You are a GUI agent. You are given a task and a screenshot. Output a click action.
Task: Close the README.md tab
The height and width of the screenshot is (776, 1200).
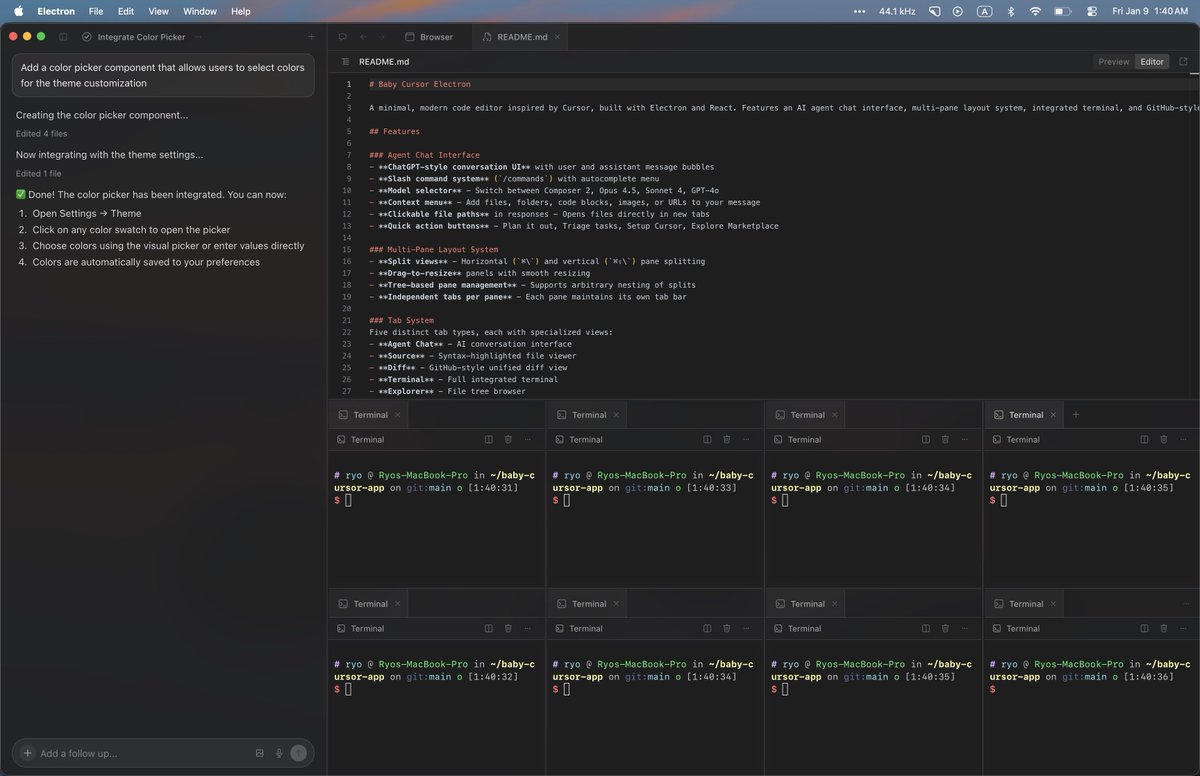[558, 37]
